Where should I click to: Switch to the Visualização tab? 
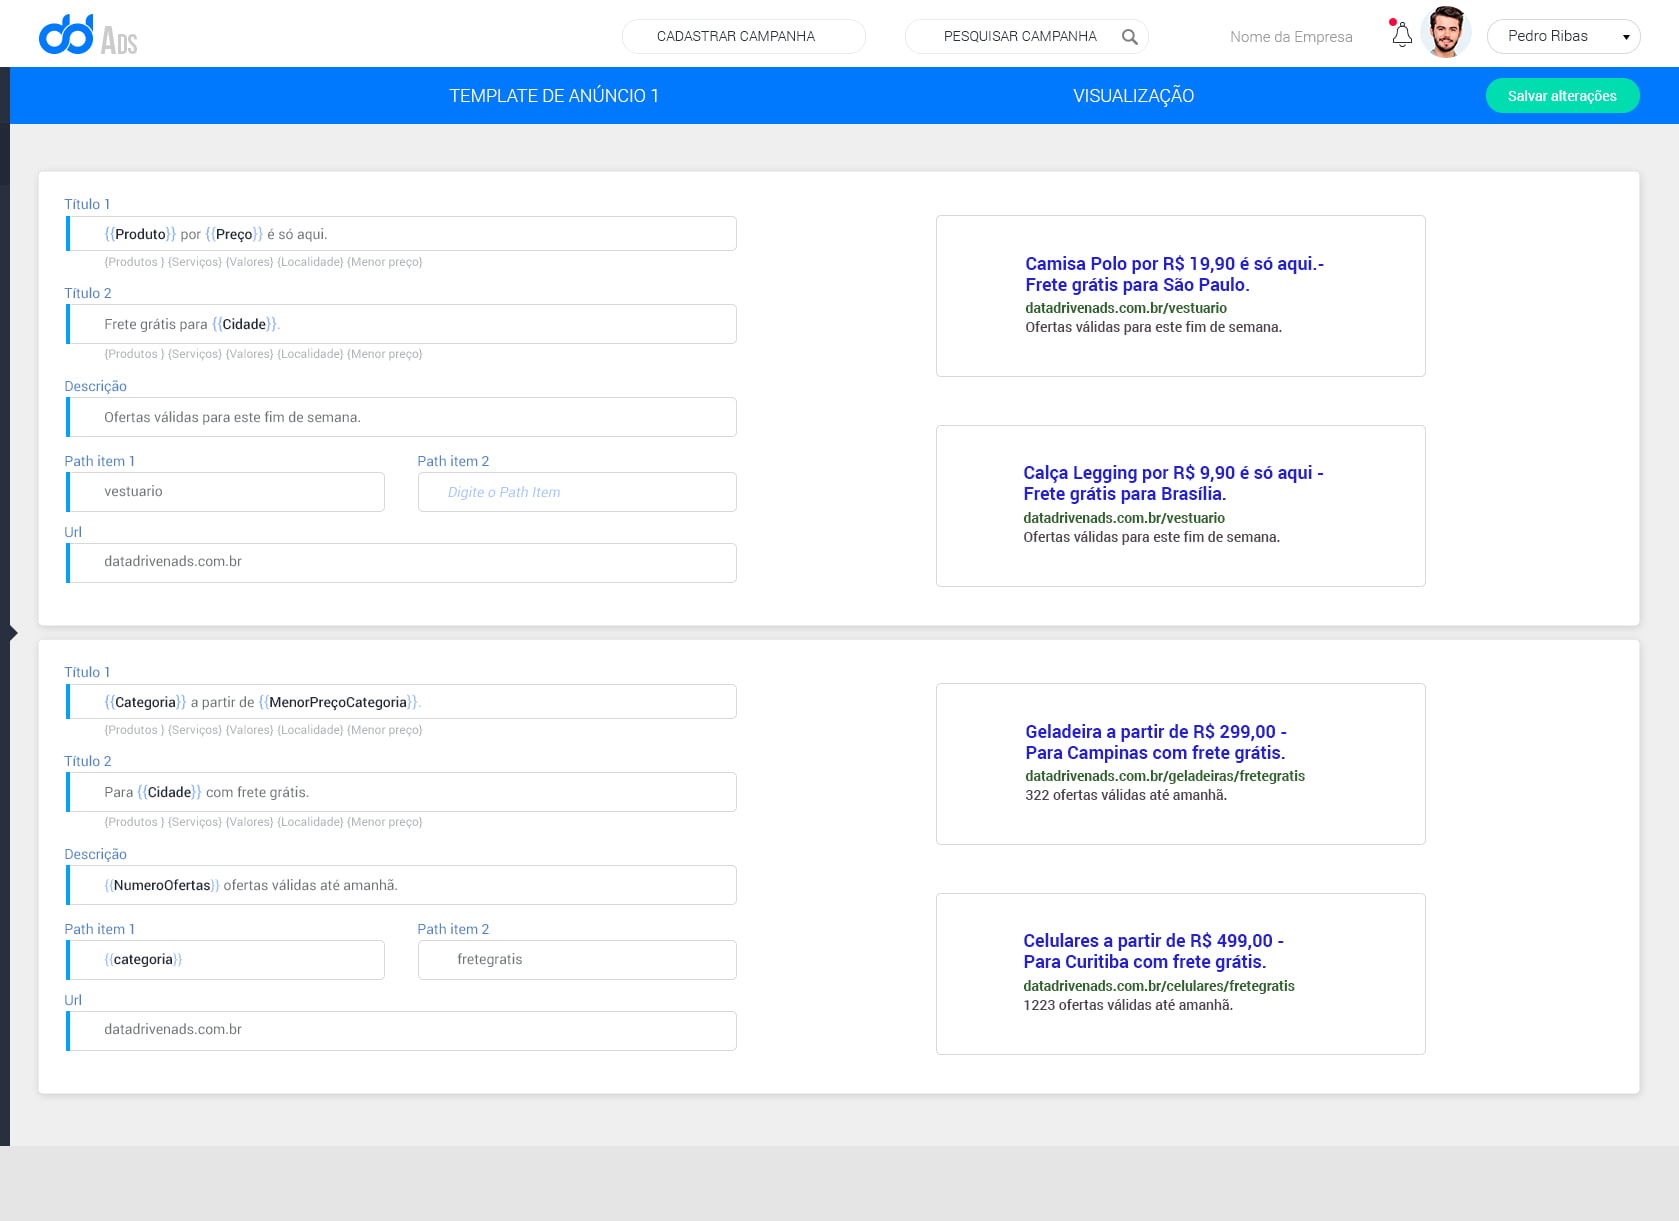coord(1133,96)
